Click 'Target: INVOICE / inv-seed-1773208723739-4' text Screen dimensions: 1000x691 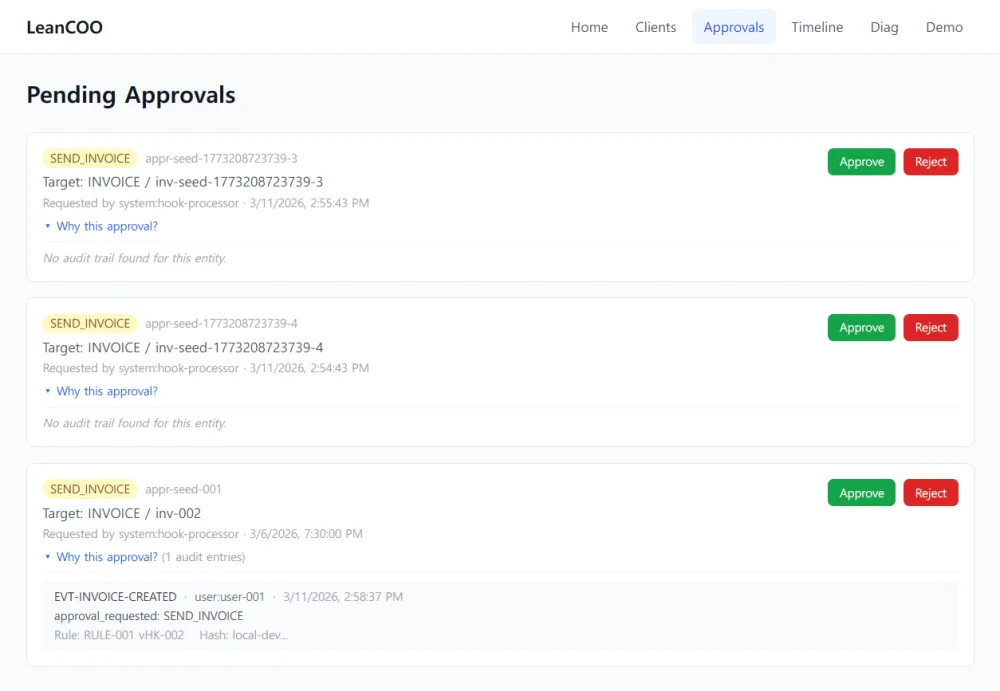(182, 348)
